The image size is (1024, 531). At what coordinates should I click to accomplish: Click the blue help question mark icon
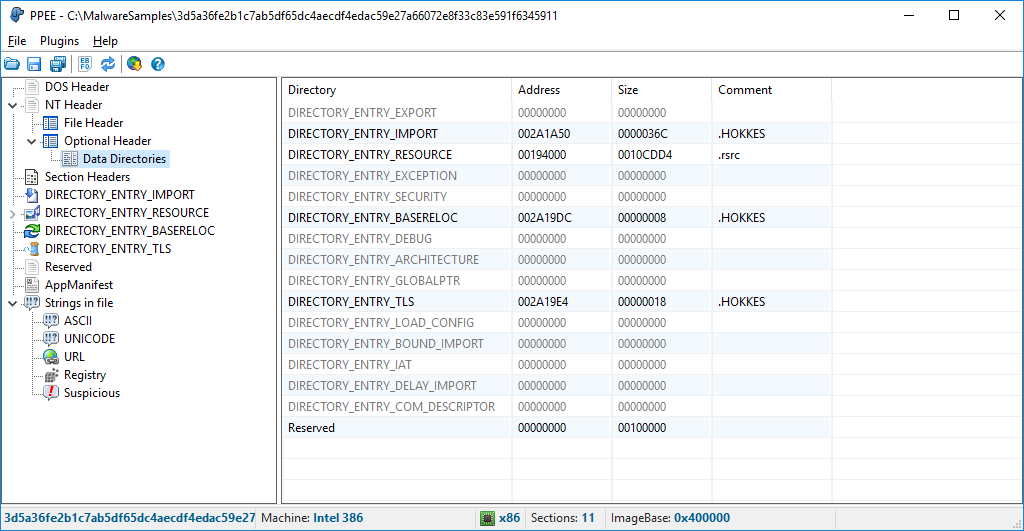(157, 64)
